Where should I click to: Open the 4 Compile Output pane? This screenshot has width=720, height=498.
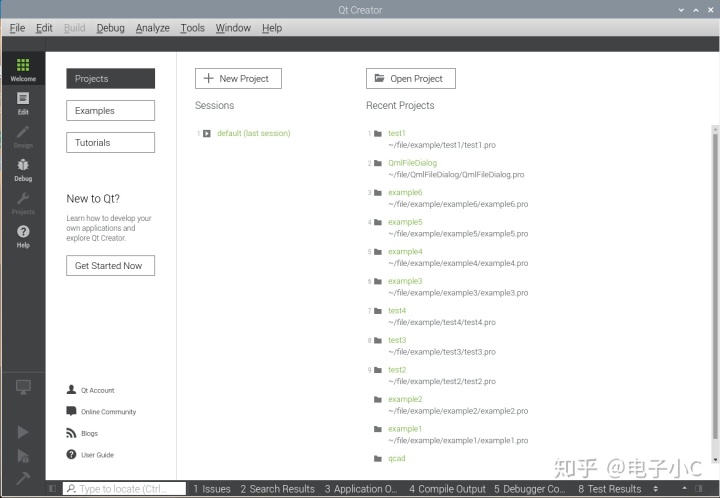pos(447,489)
